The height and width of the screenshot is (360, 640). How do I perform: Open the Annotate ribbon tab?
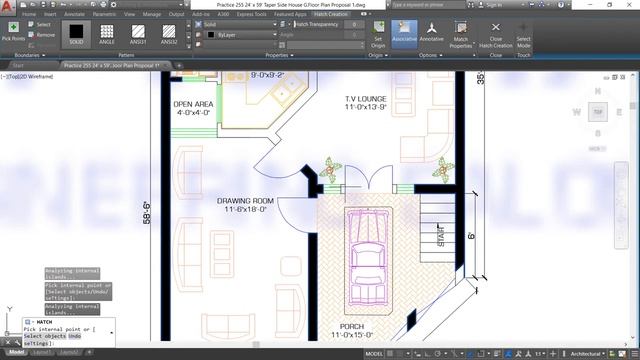pyautogui.click(x=74, y=14)
